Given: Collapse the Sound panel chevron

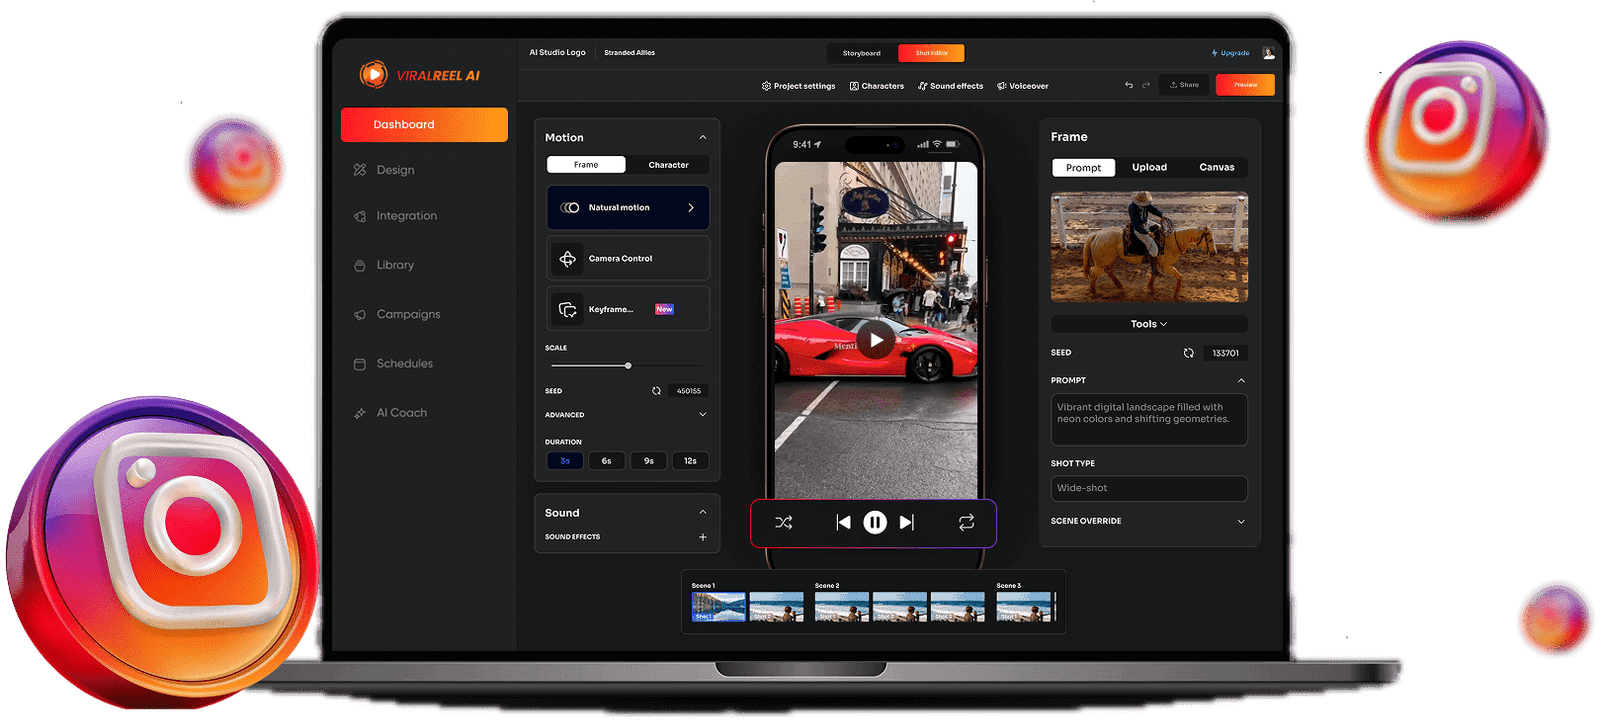Looking at the screenshot, I should [x=703, y=512].
